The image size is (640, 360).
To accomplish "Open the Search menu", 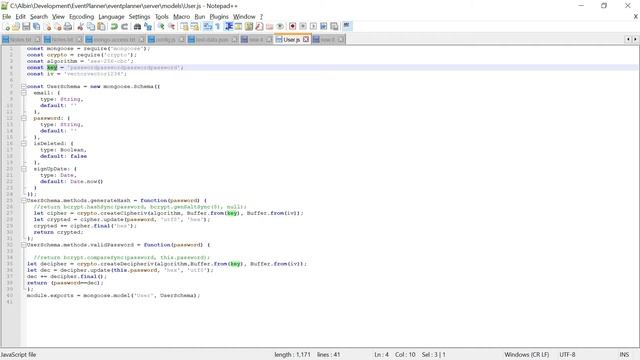I will click(x=39, y=17).
